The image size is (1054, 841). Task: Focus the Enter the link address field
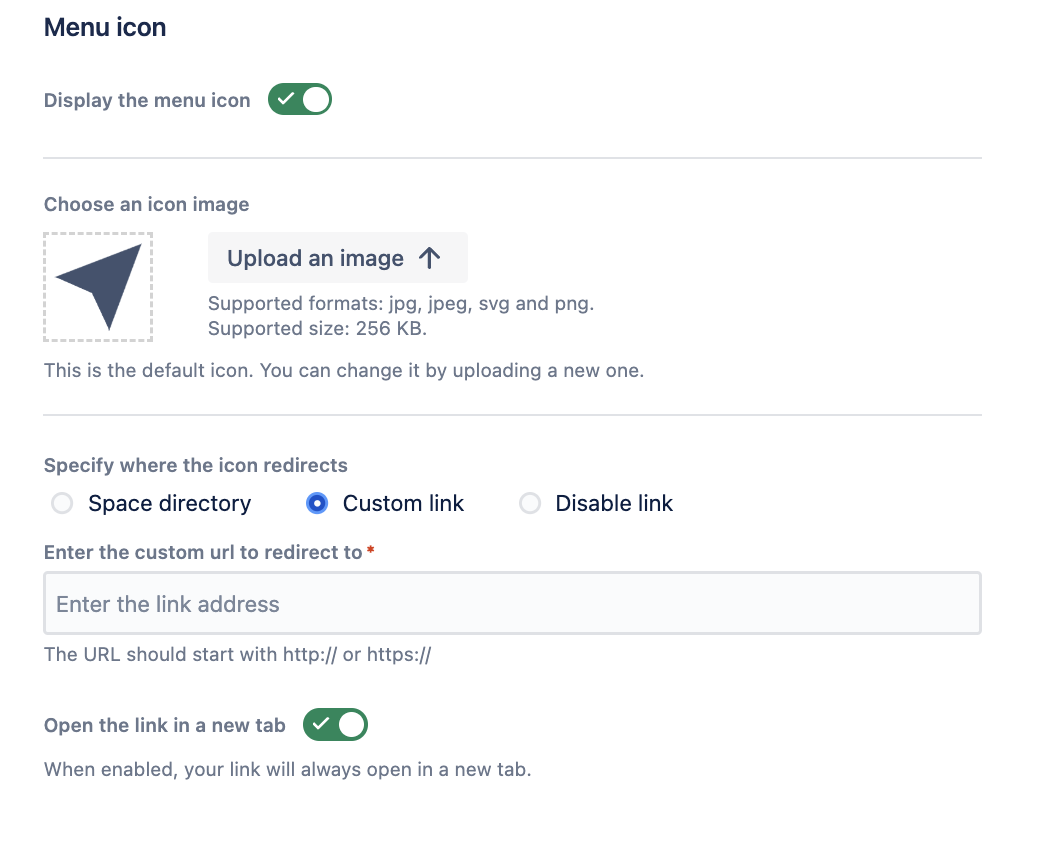click(x=511, y=603)
